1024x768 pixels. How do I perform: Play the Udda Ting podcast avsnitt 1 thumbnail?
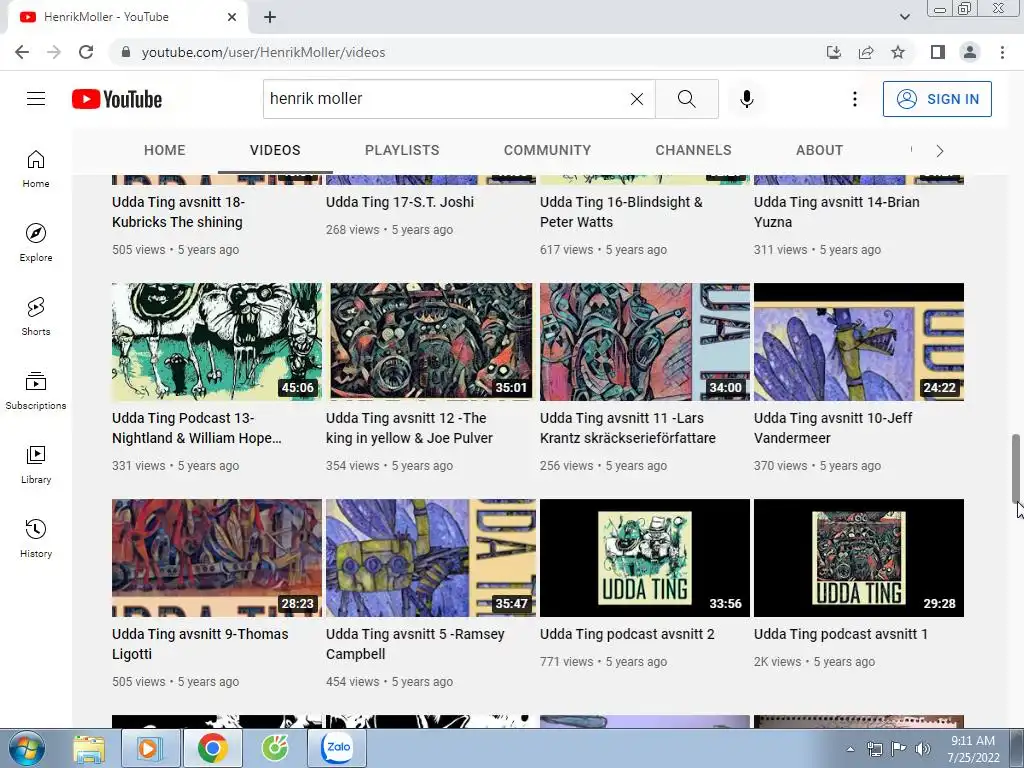(x=859, y=558)
